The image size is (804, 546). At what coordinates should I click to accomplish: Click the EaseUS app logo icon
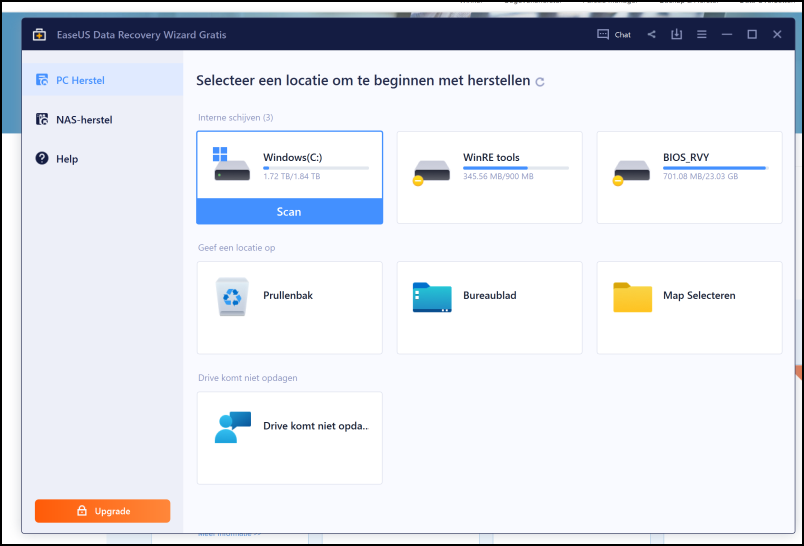click(x=39, y=34)
